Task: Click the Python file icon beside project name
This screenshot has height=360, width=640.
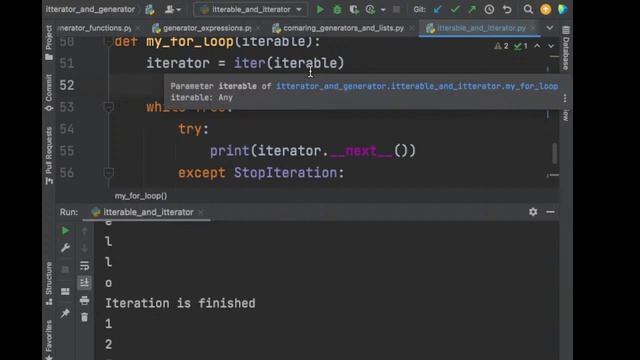Action: [x=150, y=9]
